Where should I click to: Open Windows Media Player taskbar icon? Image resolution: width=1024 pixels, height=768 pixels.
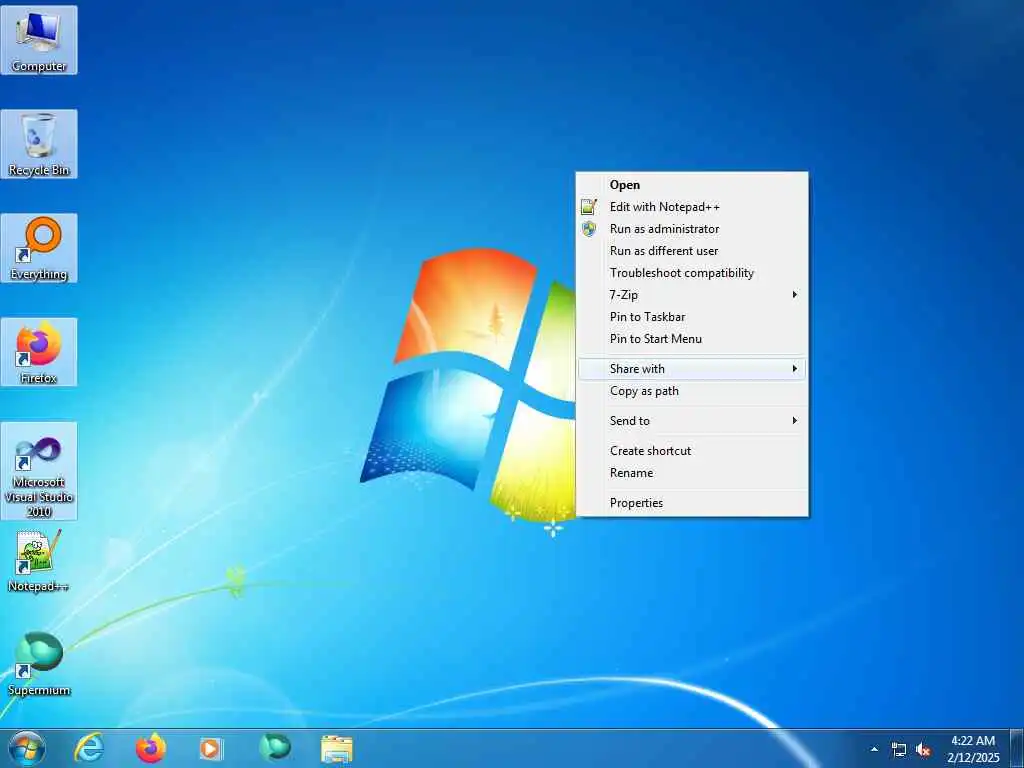pos(211,748)
